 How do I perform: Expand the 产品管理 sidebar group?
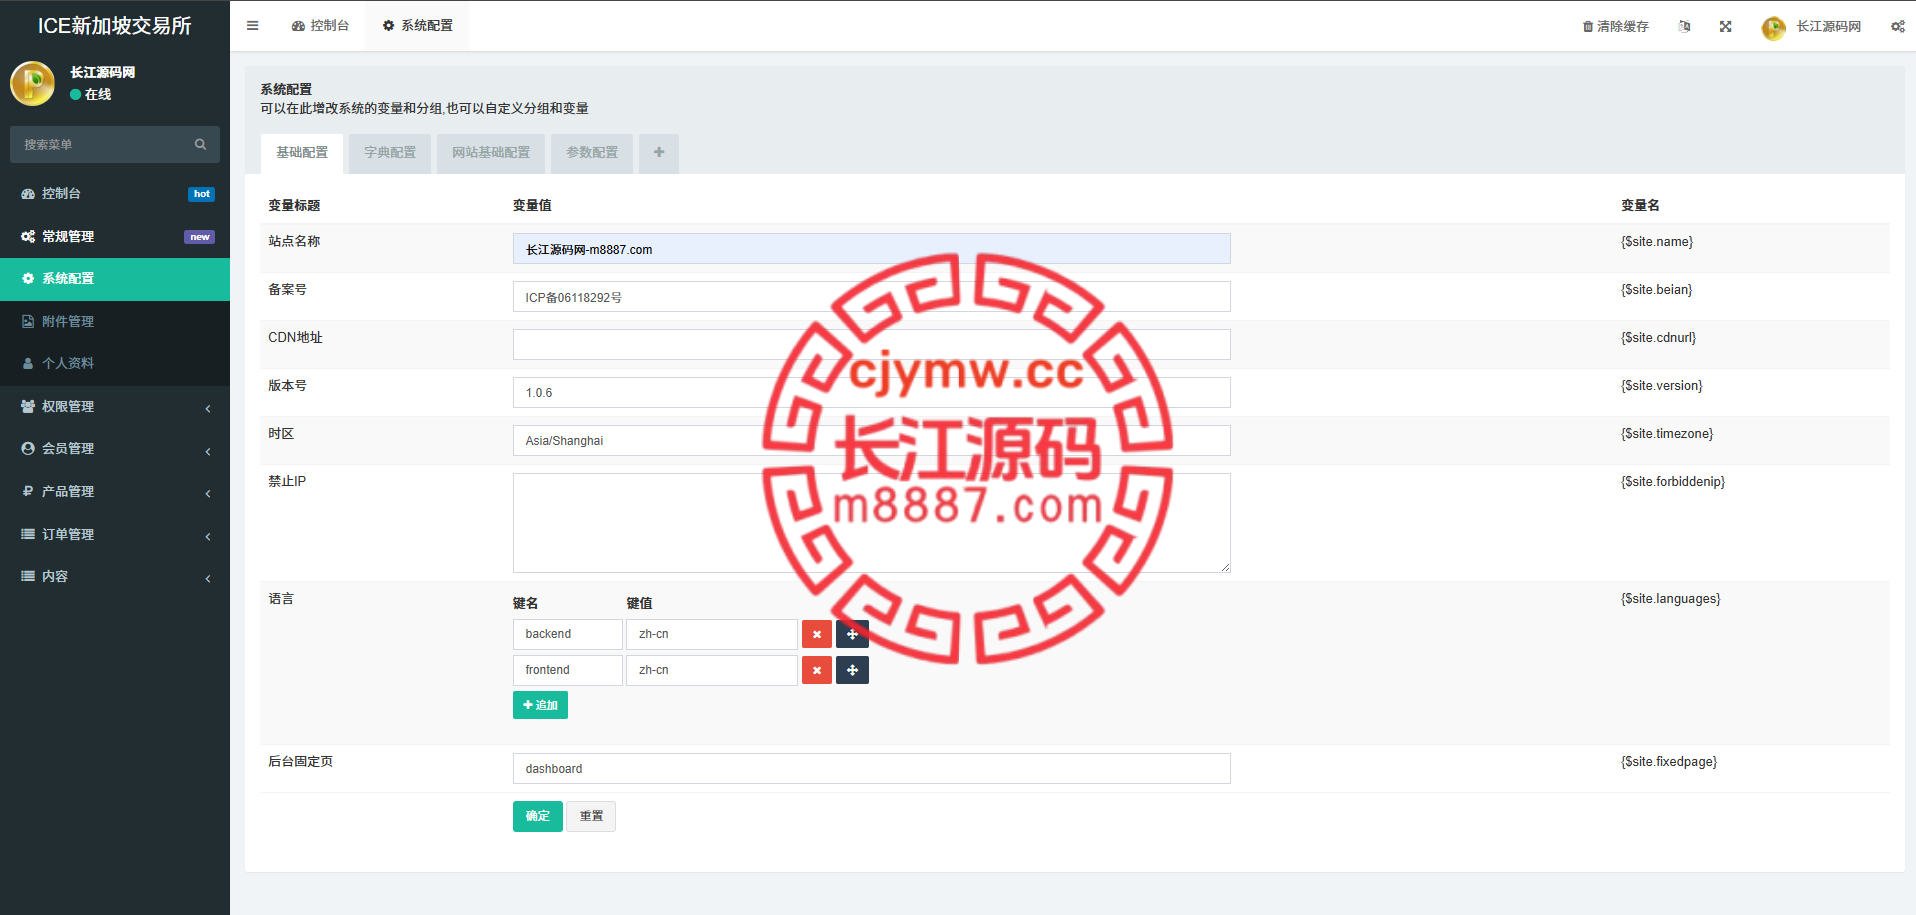point(115,491)
